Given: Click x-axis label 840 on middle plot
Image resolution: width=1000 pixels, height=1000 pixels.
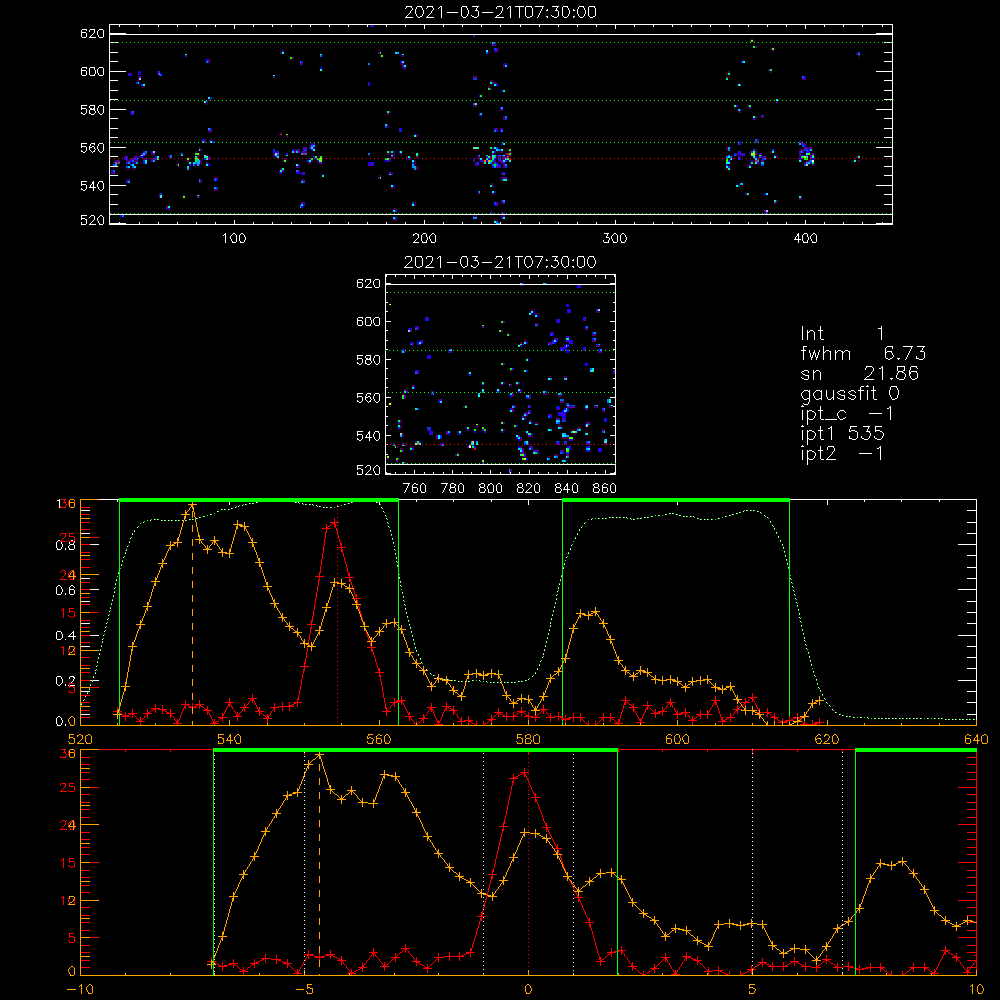Looking at the screenshot, I should click(x=566, y=489).
